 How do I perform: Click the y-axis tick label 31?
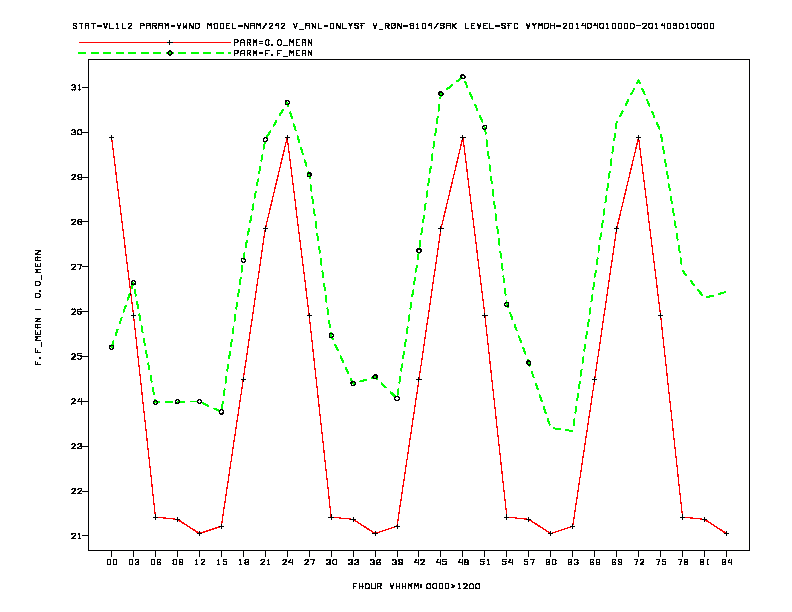coord(76,88)
